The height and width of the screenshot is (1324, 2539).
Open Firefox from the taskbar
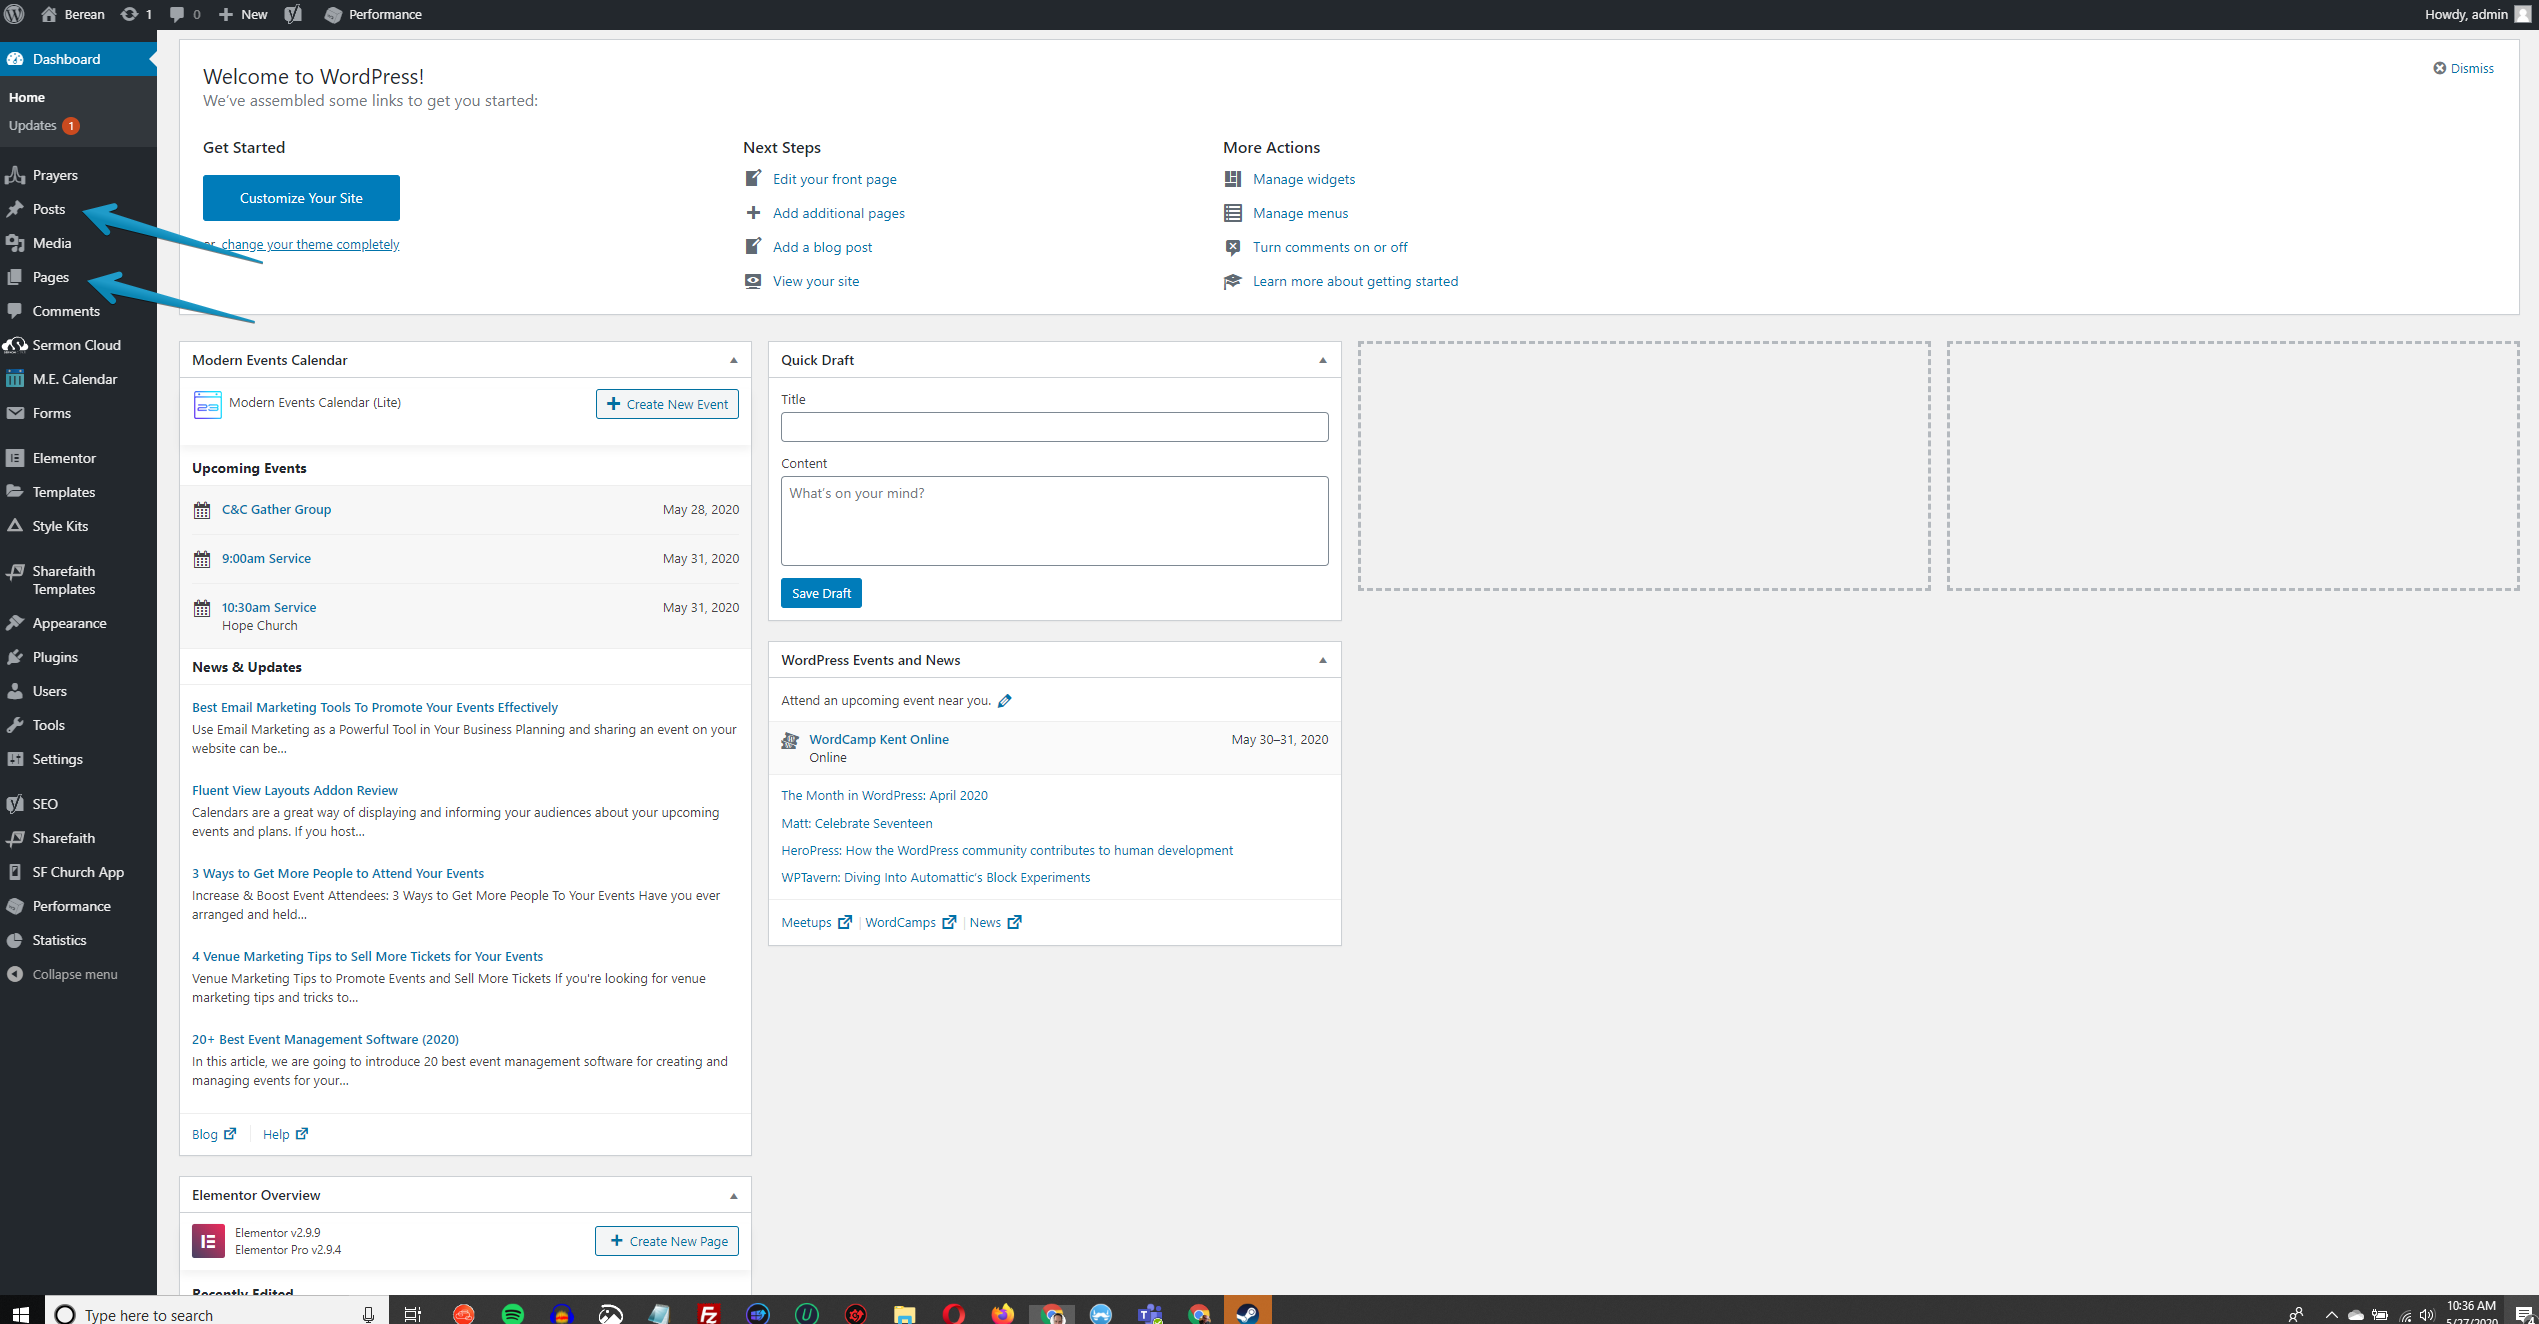click(x=1002, y=1314)
